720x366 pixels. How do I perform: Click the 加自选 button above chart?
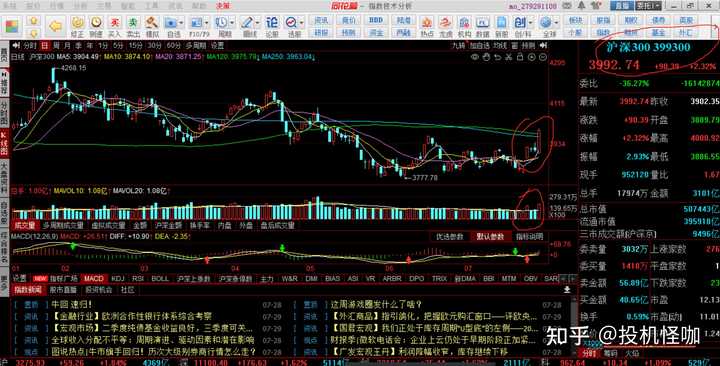tap(479, 45)
